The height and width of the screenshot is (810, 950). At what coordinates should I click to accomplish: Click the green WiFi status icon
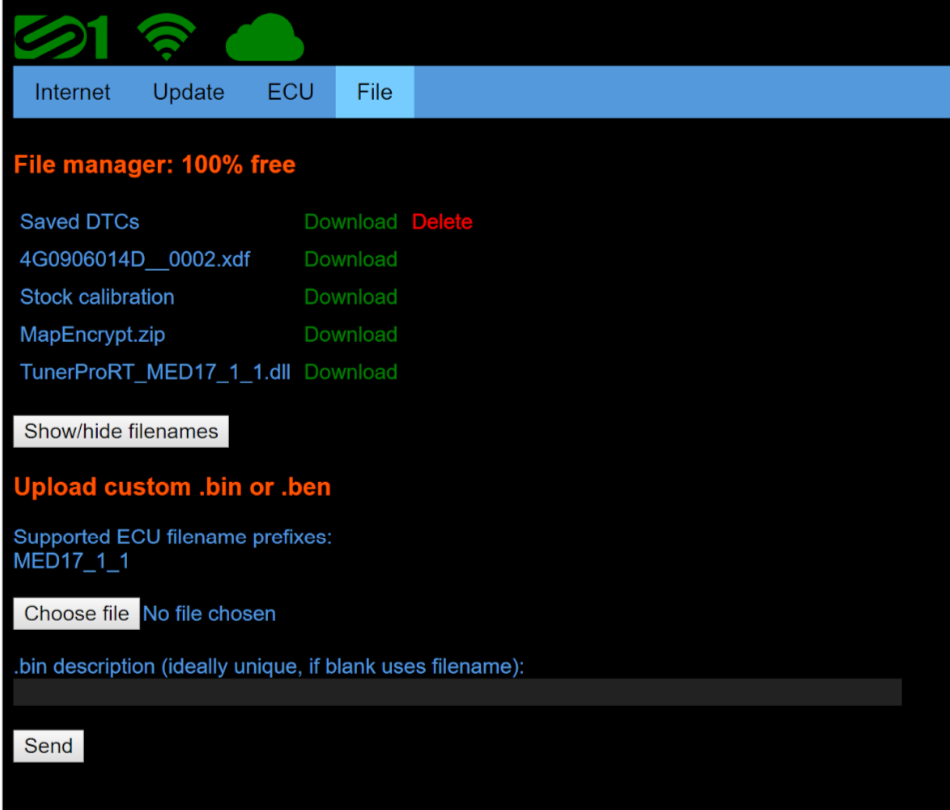click(x=167, y=37)
